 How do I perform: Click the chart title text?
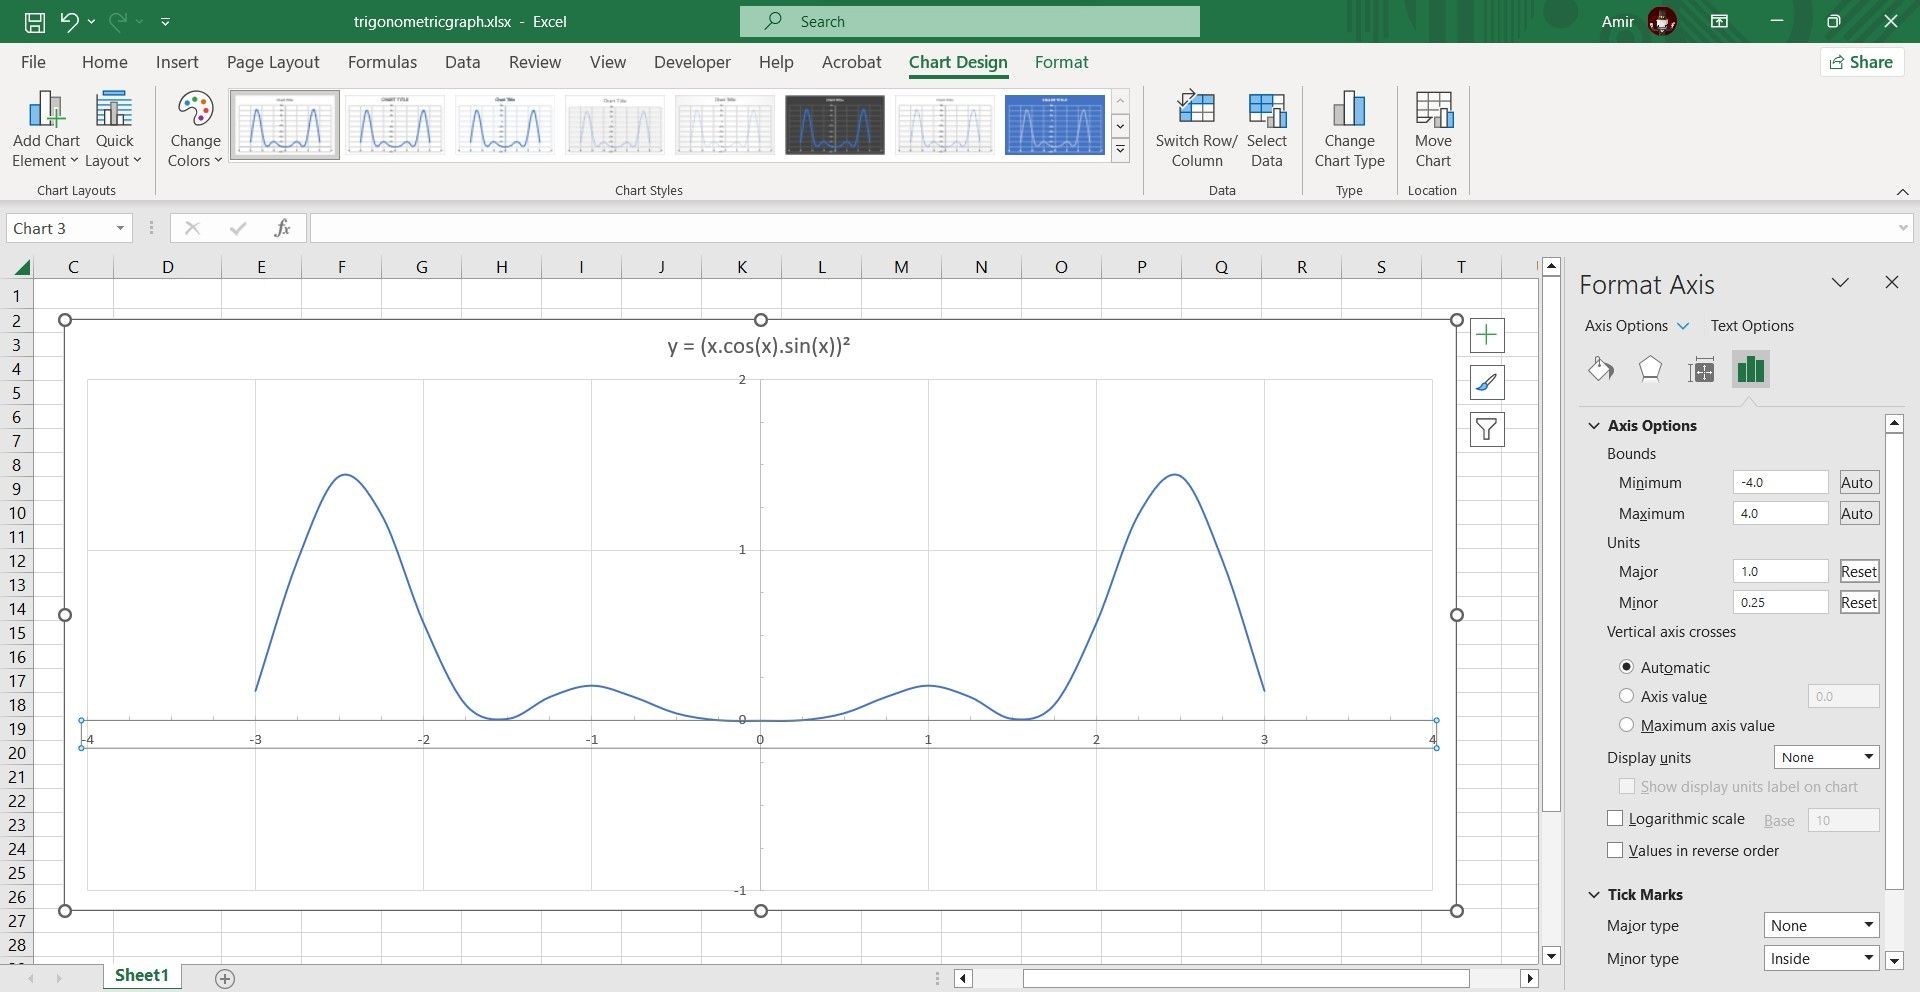(759, 346)
